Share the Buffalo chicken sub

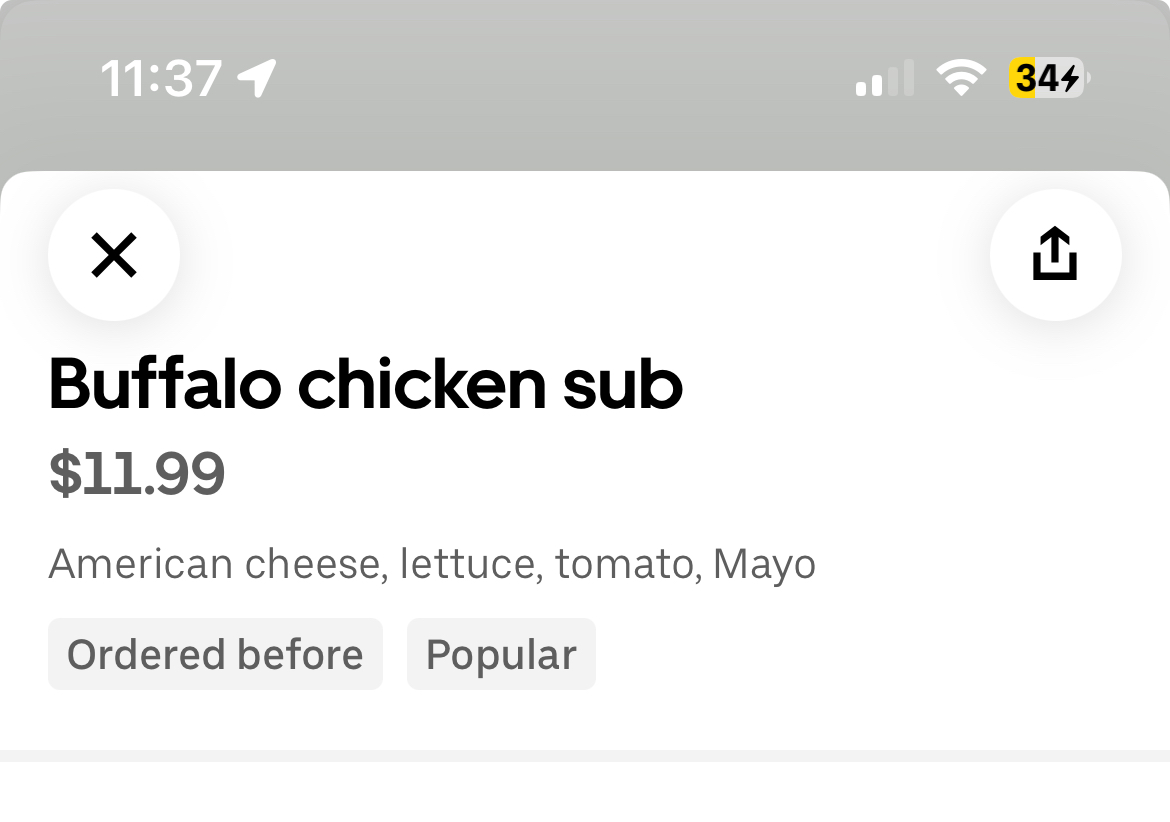pyautogui.click(x=1055, y=255)
